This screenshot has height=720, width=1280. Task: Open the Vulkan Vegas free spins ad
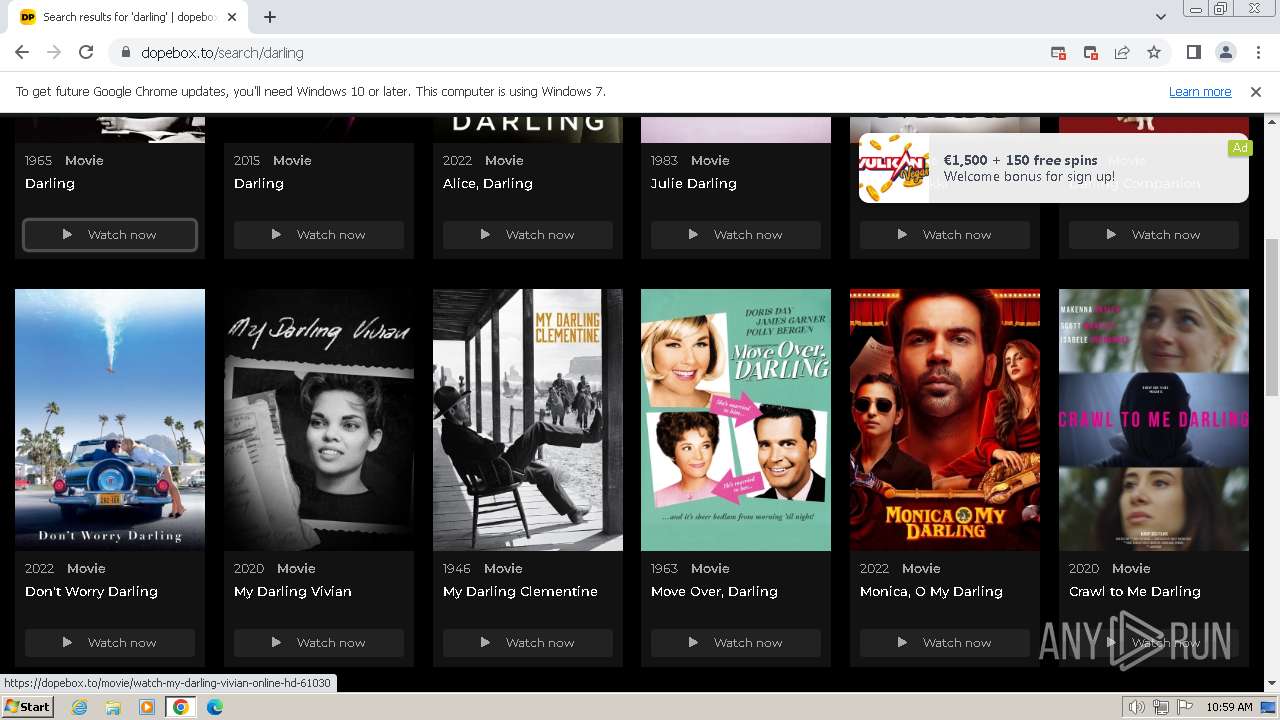pyautogui.click(x=1053, y=168)
